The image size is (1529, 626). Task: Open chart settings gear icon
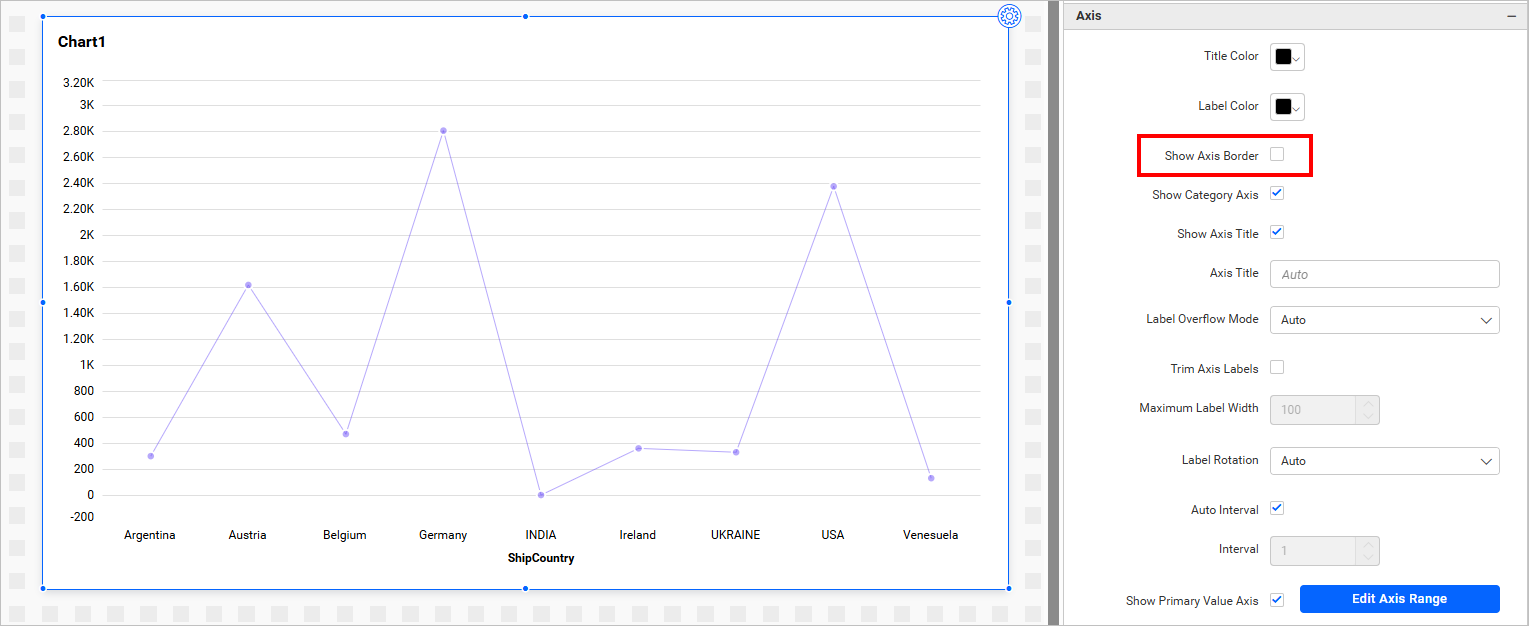coord(1009,16)
